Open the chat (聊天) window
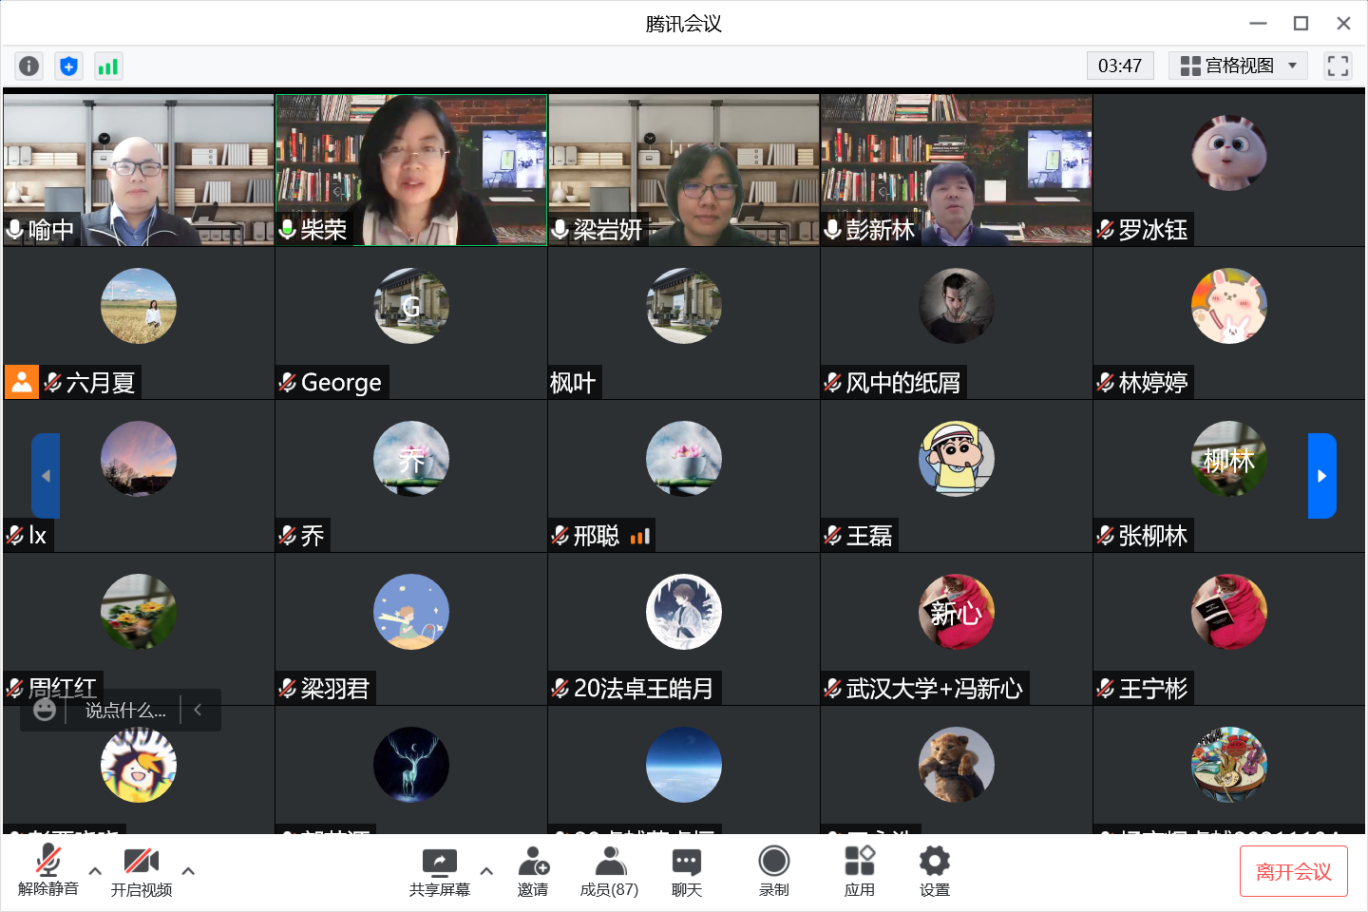The width and height of the screenshot is (1368, 912). [x=686, y=871]
